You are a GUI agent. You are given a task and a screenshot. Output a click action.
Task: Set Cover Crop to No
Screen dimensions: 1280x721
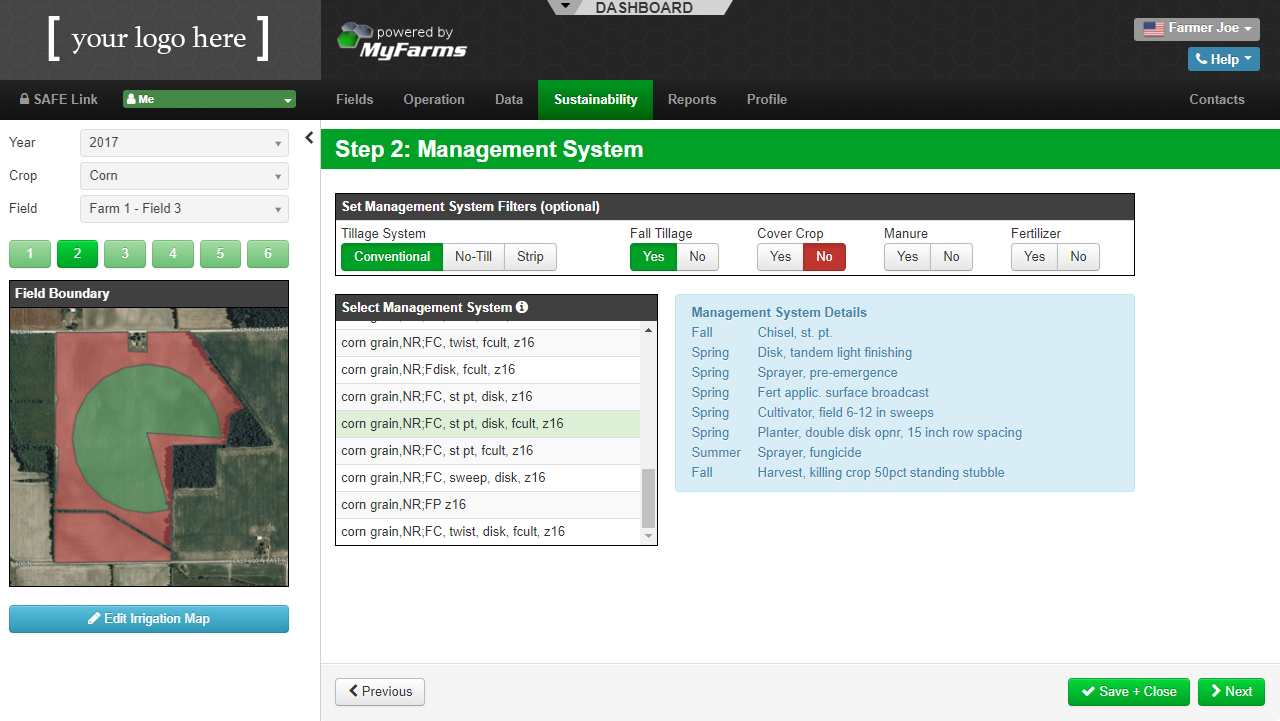point(824,257)
